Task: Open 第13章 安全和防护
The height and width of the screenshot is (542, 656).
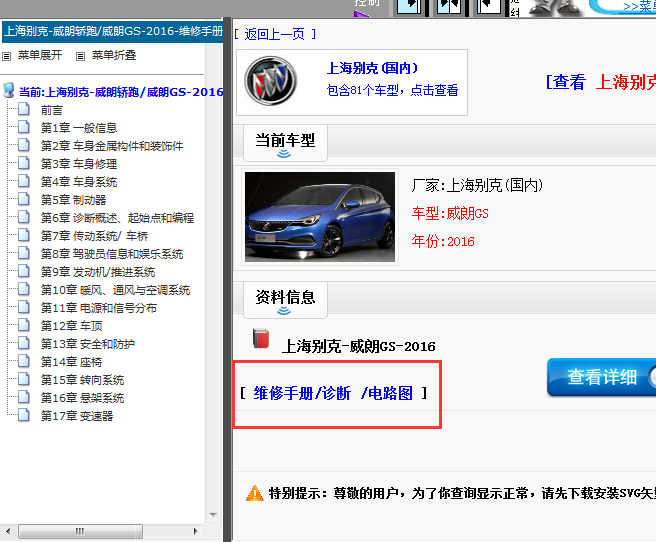Action: click(x=88, y=344)
